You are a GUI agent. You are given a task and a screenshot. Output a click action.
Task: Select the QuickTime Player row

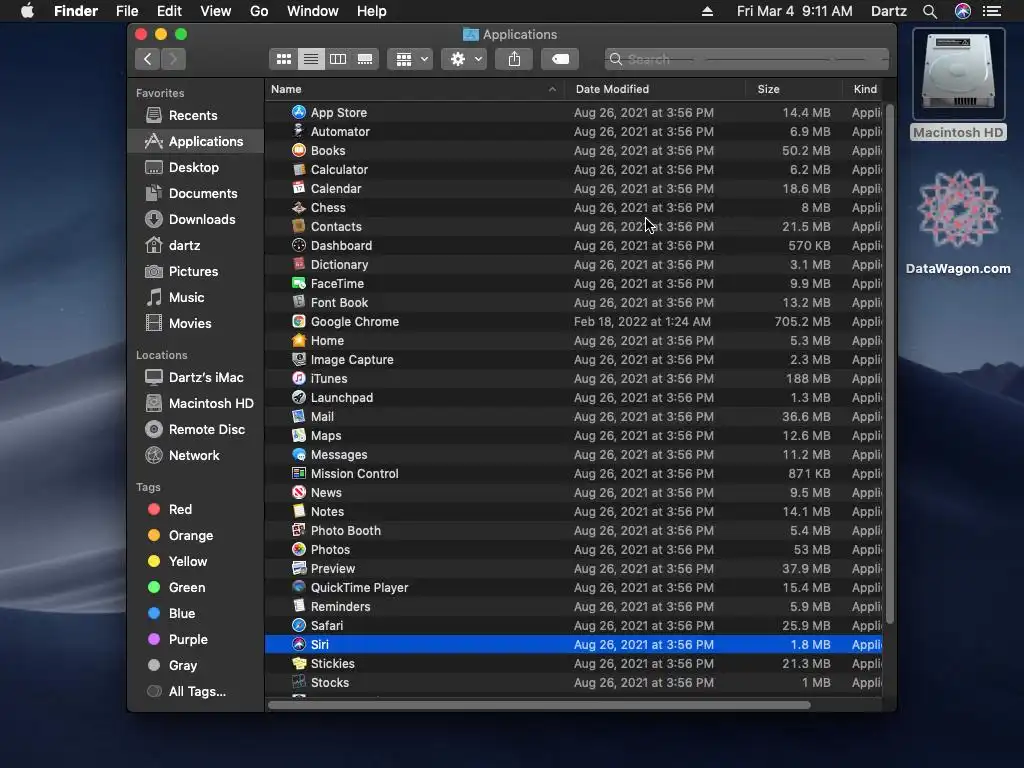[573, 588]
